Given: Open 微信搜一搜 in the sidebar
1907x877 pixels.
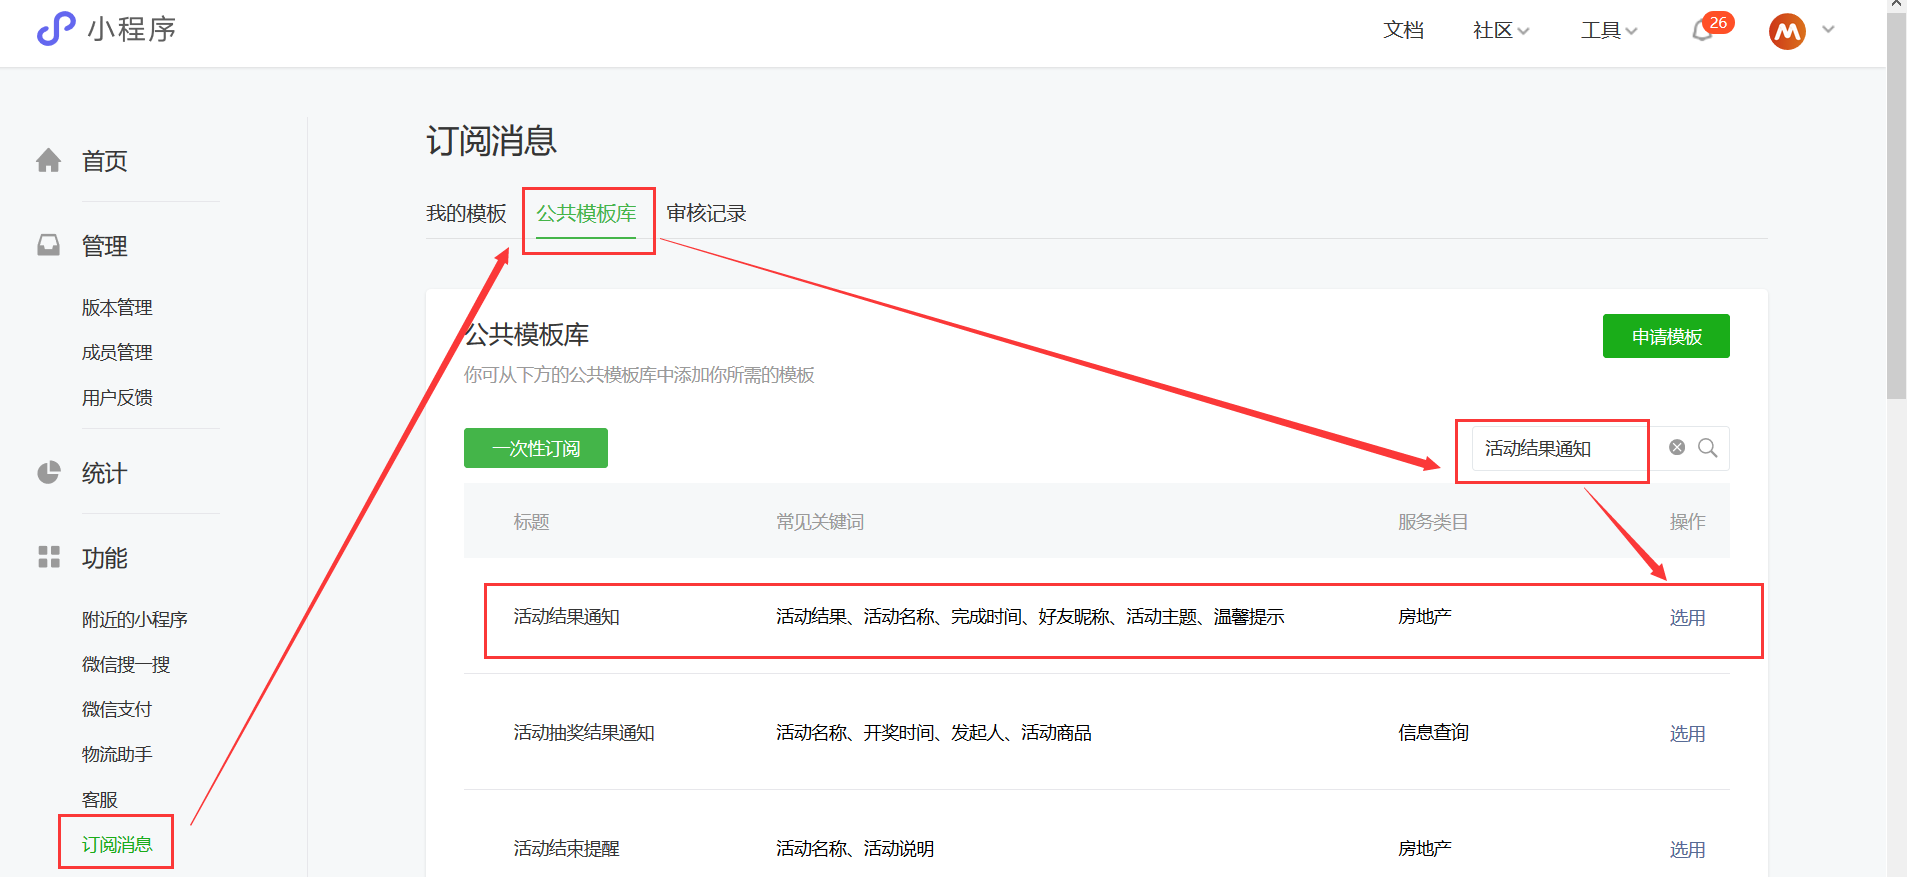Looking at the screenshot, I should click(x=126, y=664).
